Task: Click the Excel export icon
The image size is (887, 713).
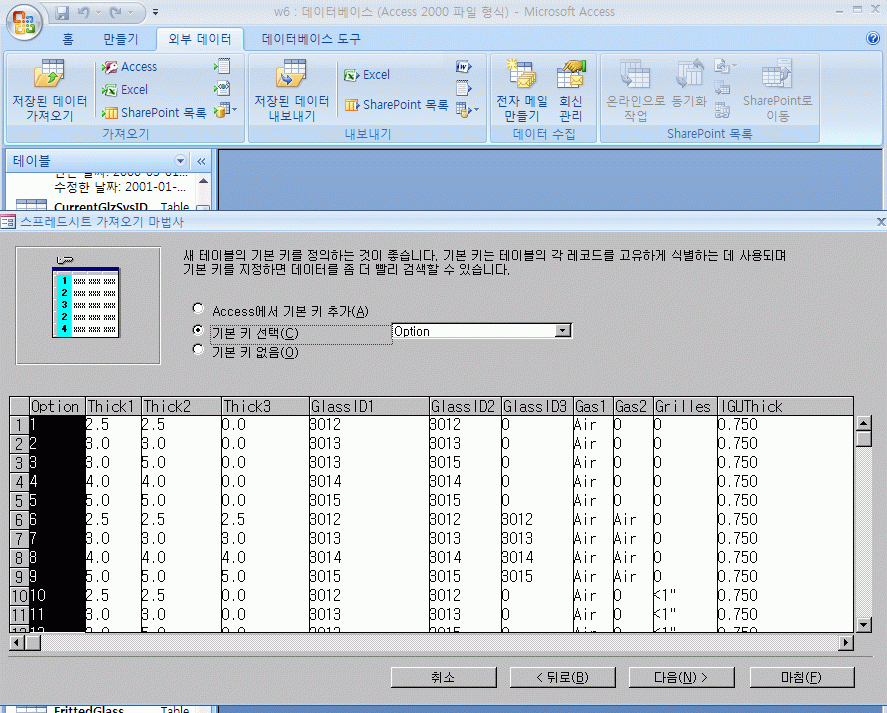Action: coord(351,75)
